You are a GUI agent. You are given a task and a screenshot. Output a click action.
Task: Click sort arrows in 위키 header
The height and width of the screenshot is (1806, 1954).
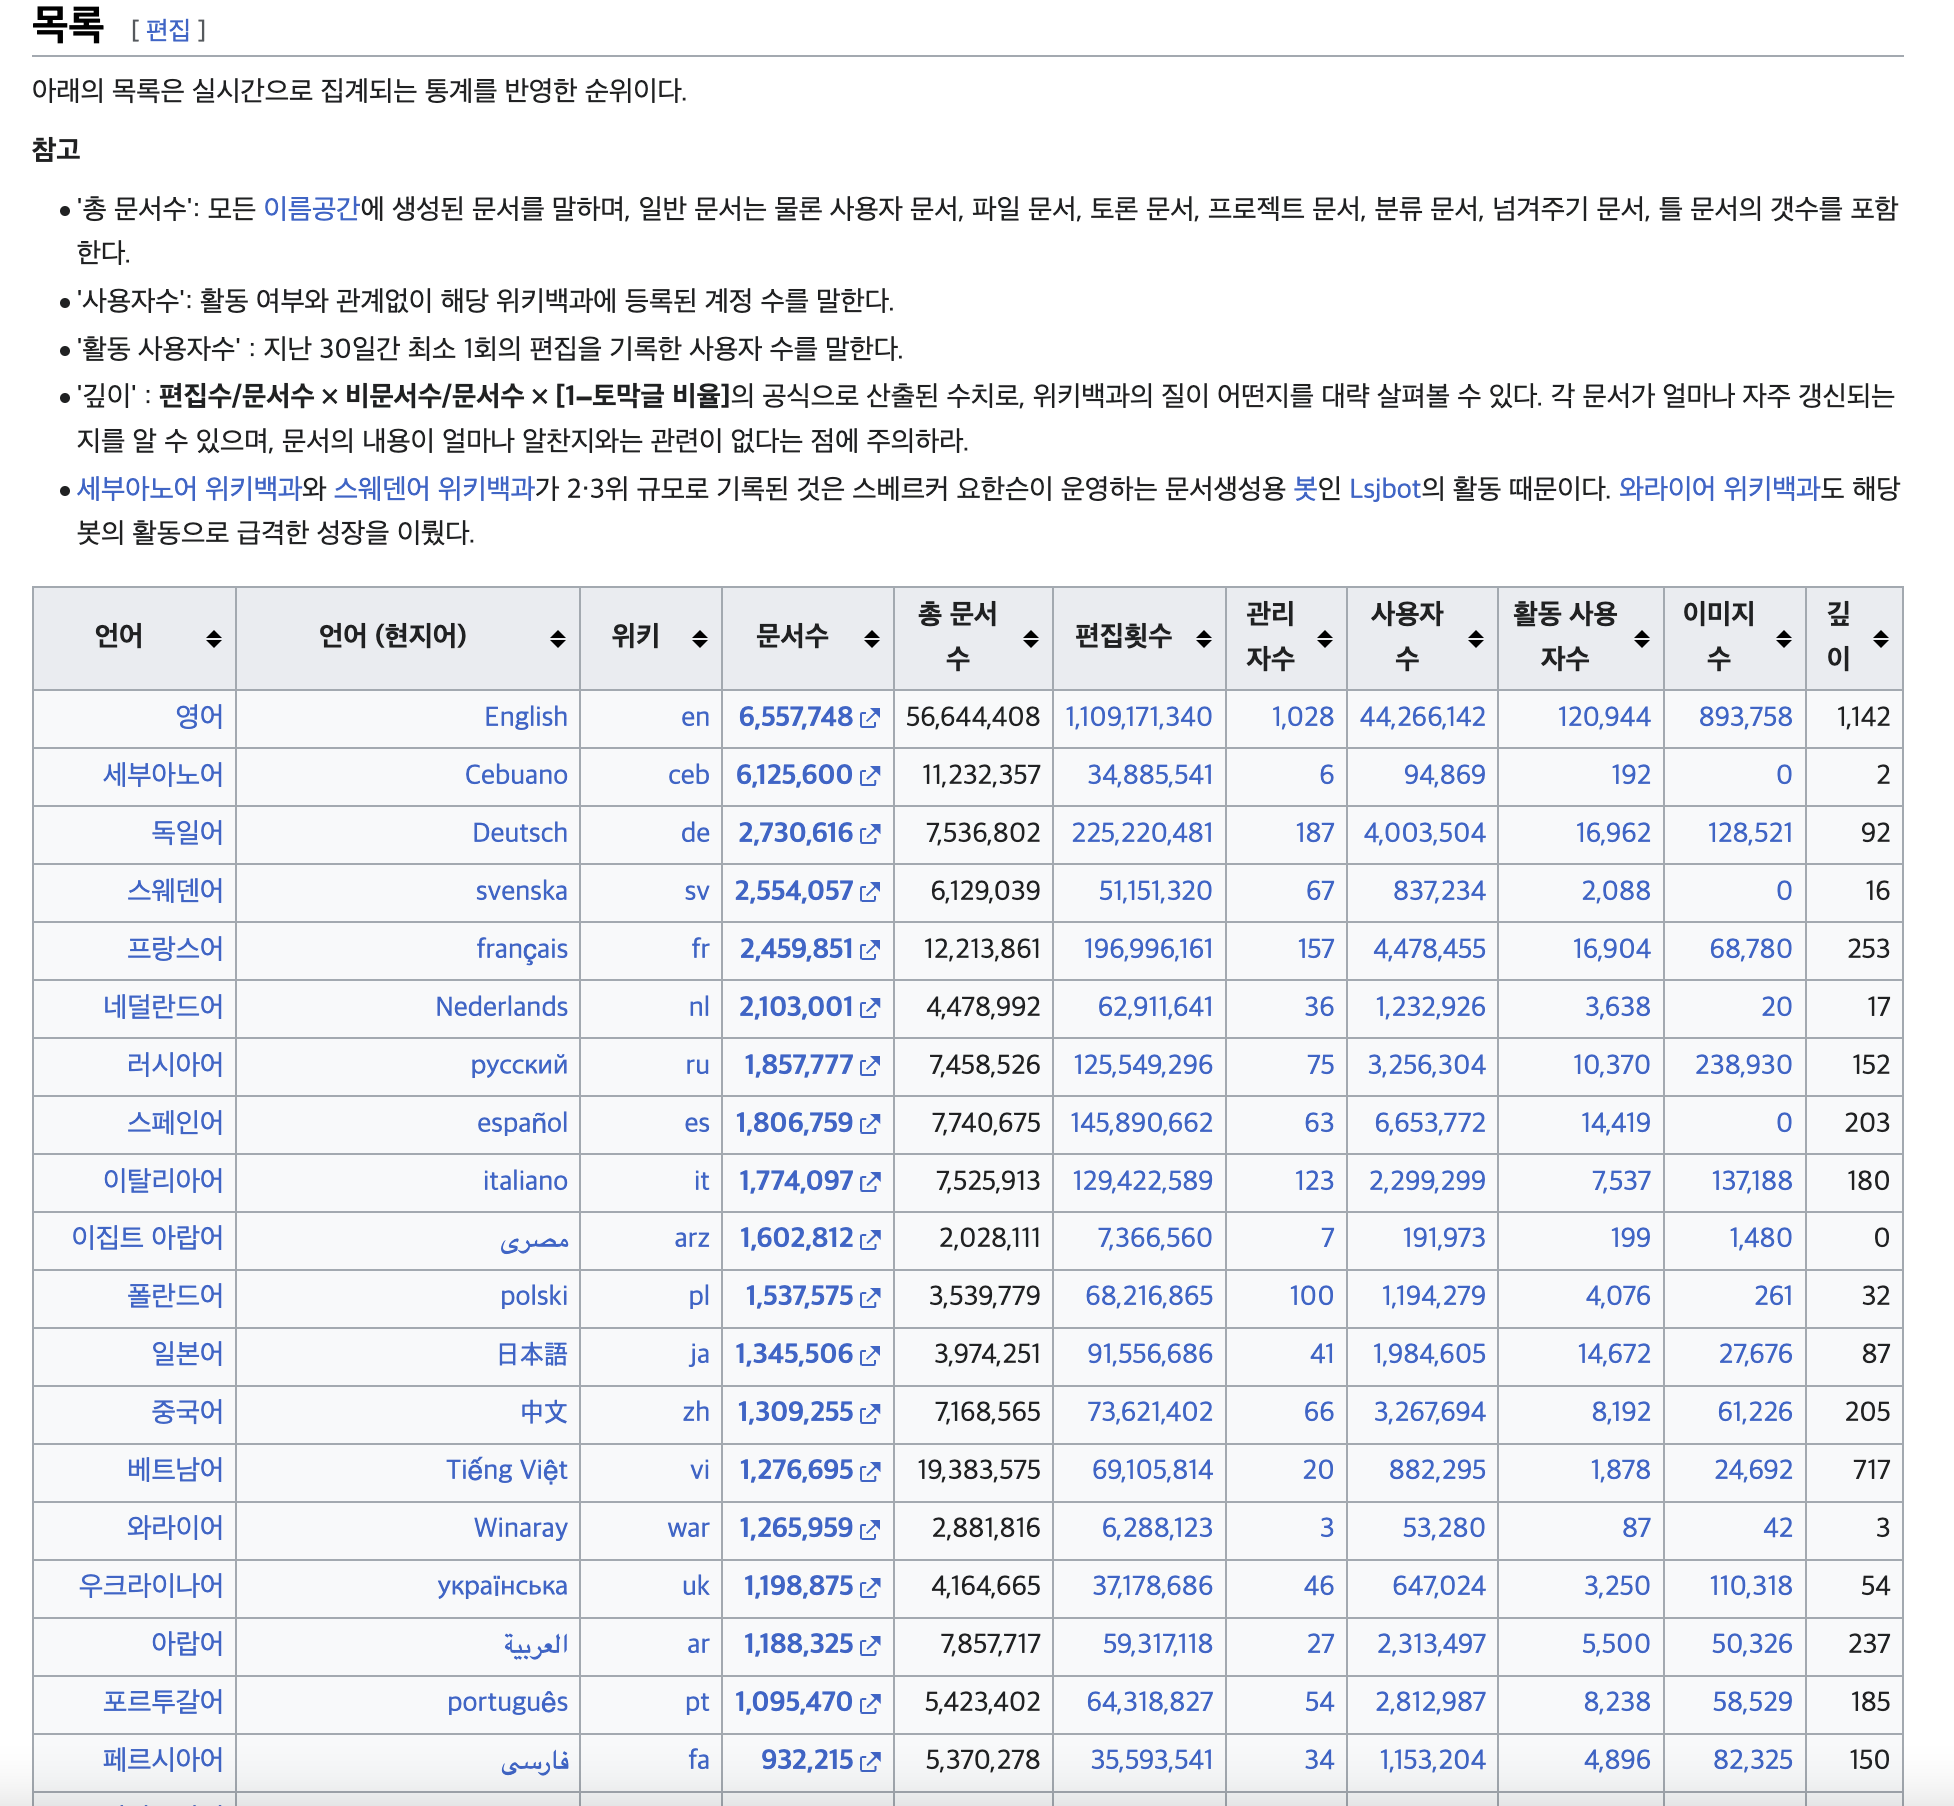[699, 638]
